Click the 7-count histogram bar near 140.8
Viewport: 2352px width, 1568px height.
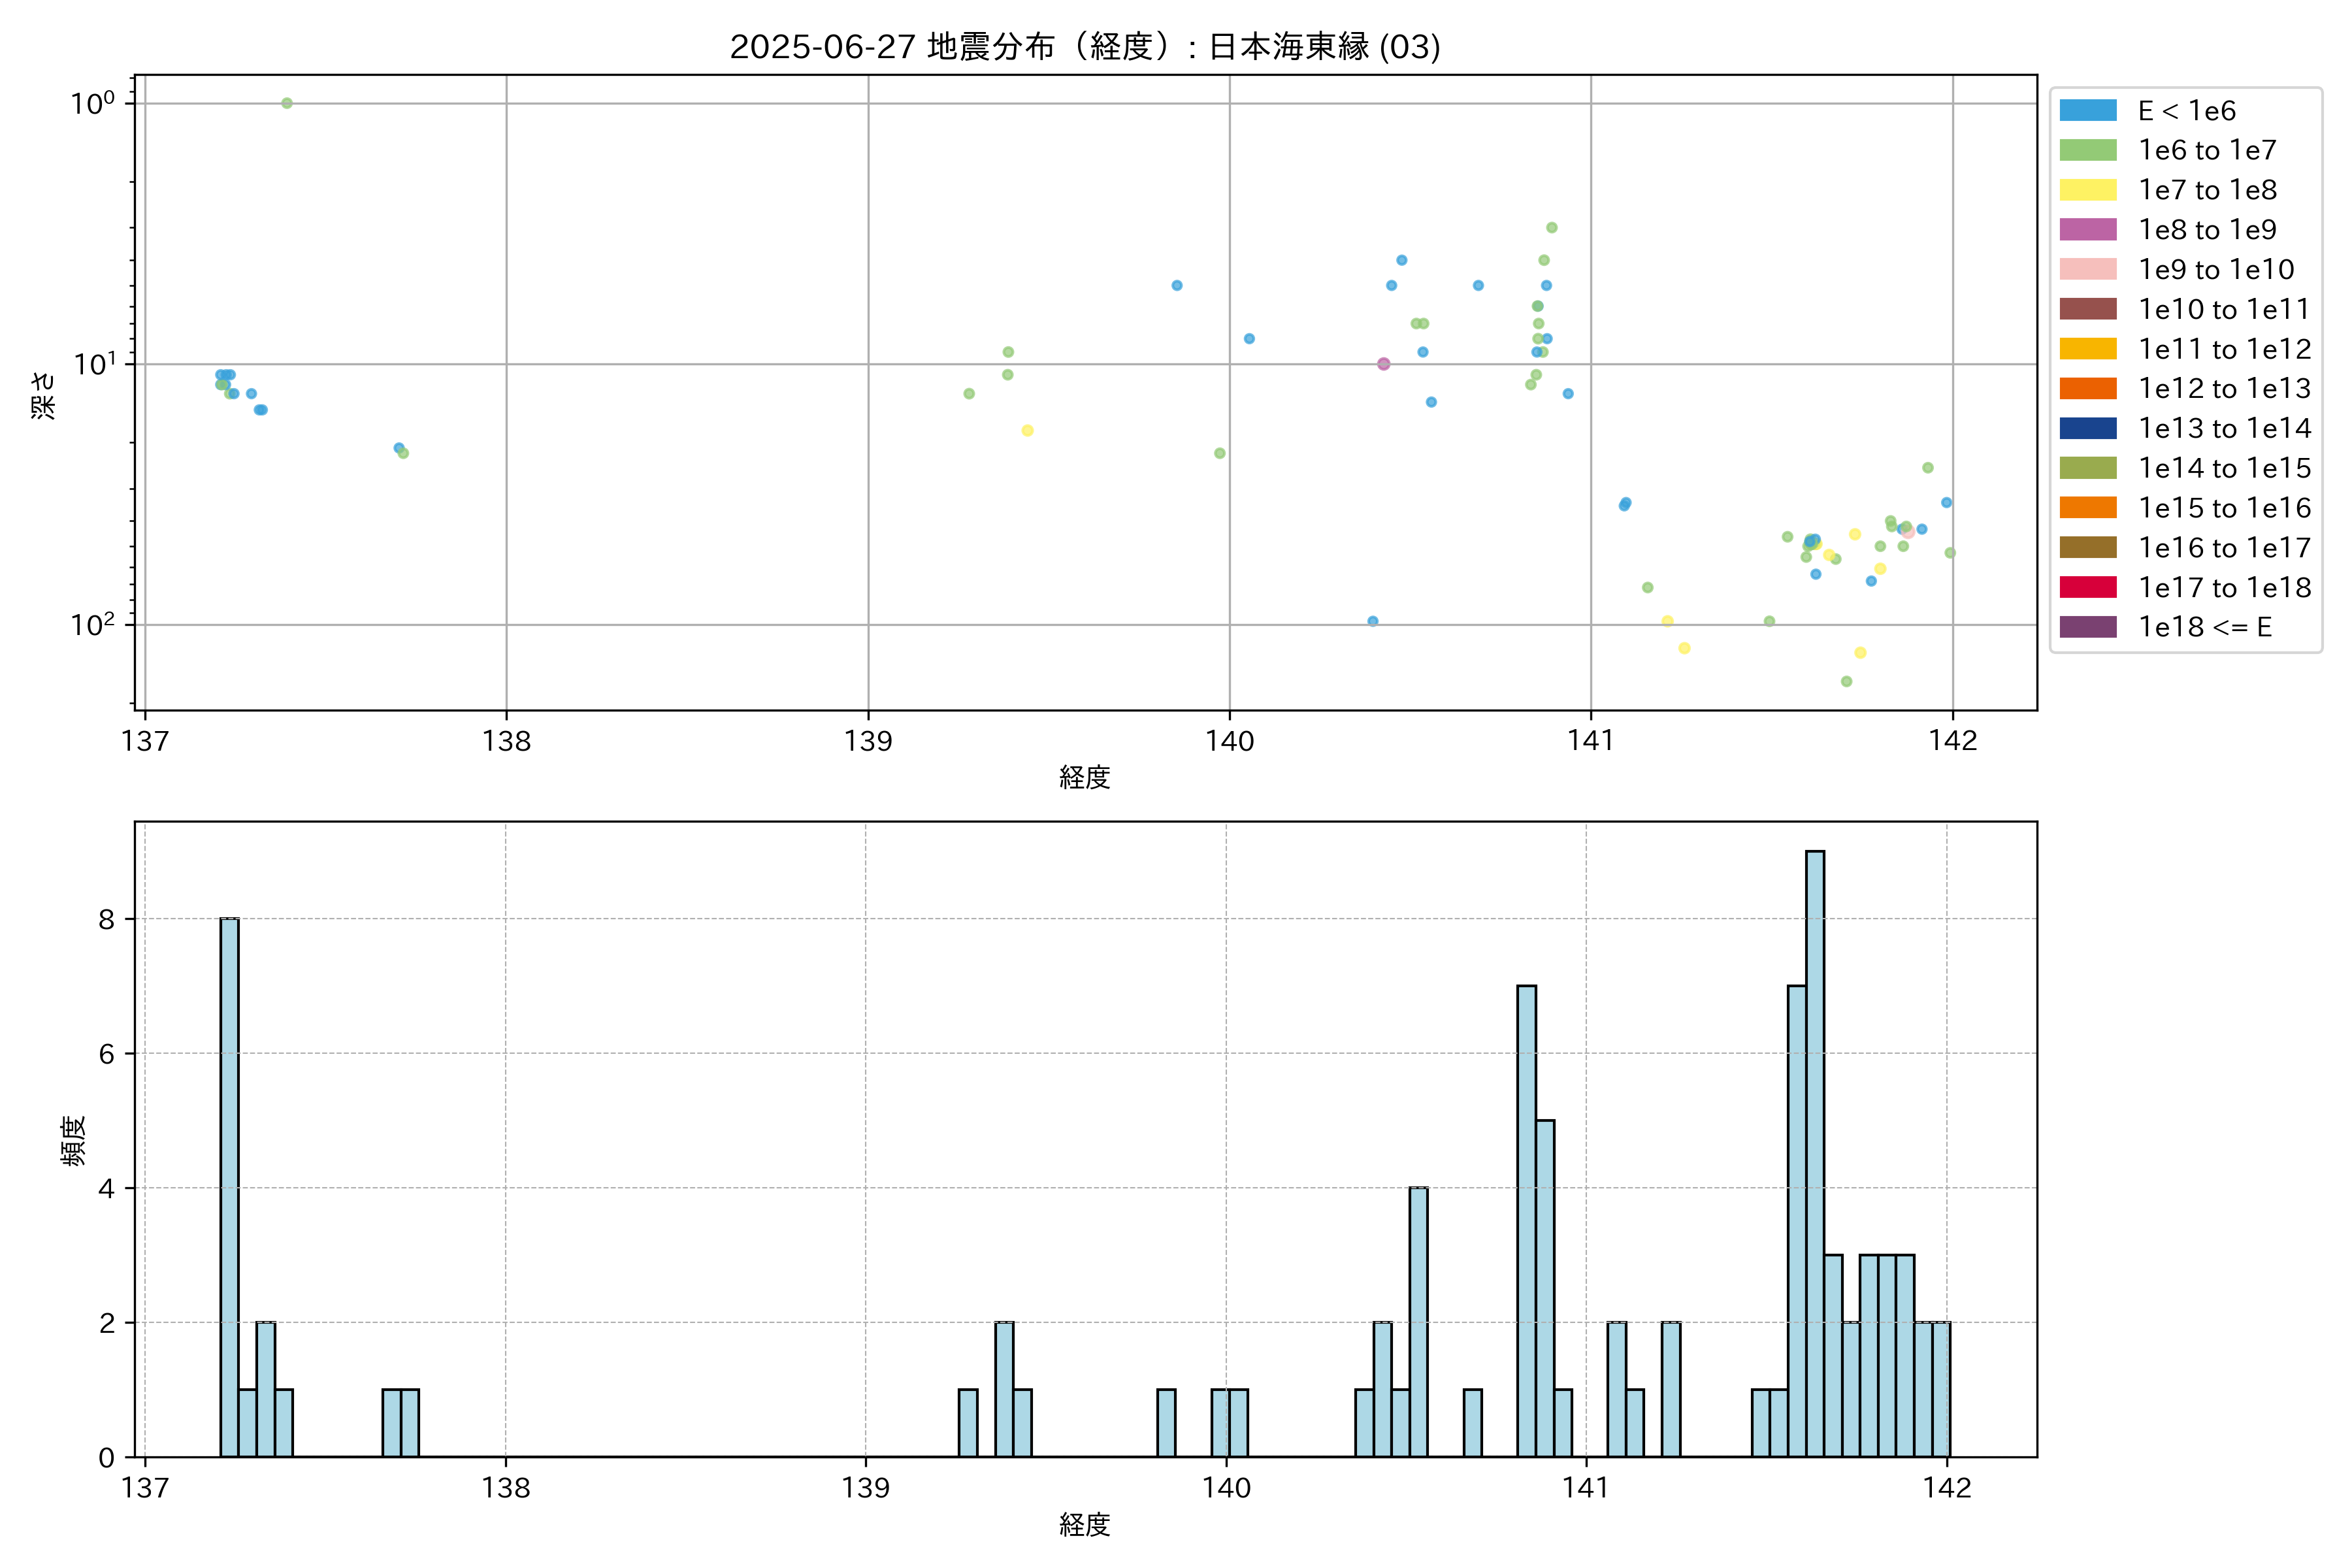click(1526, 1220)
